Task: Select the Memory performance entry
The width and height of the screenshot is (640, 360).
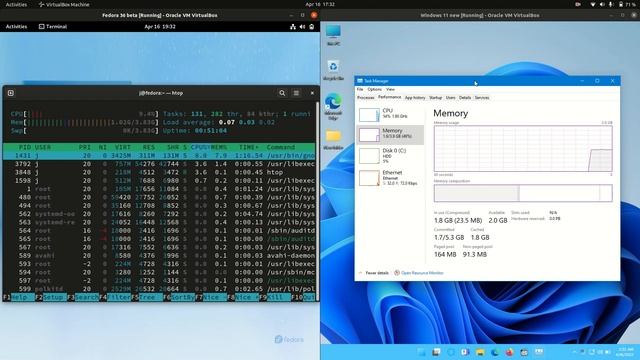Action: click(391, 135)
